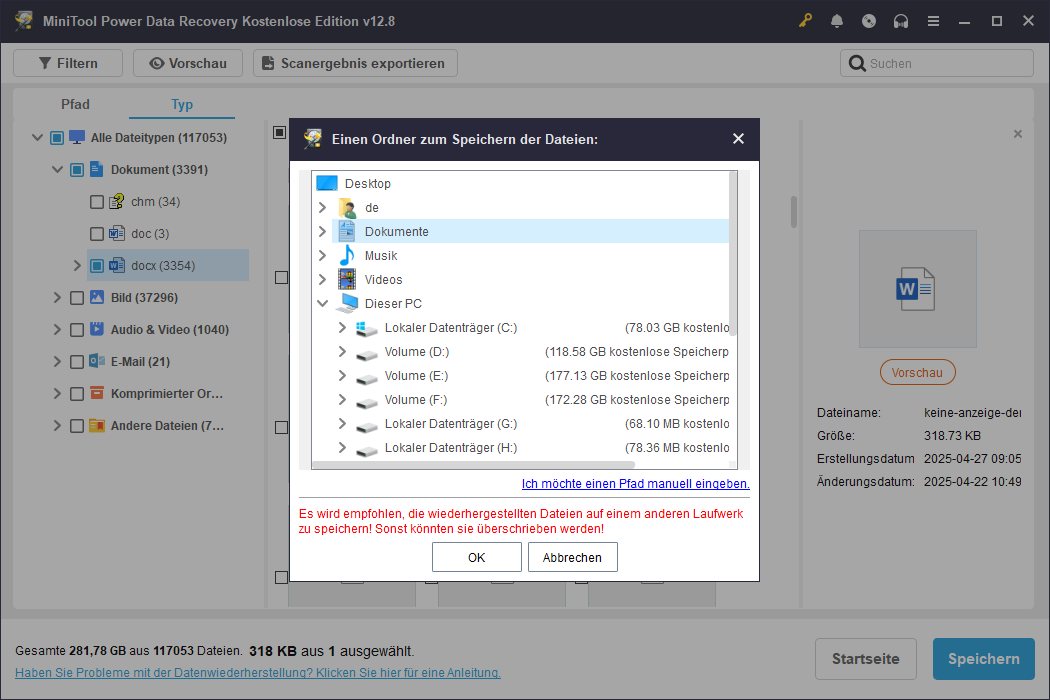This screenshot has width=1050, height=700.
Task: Open the hamburger menu icon
Action: 933,20
